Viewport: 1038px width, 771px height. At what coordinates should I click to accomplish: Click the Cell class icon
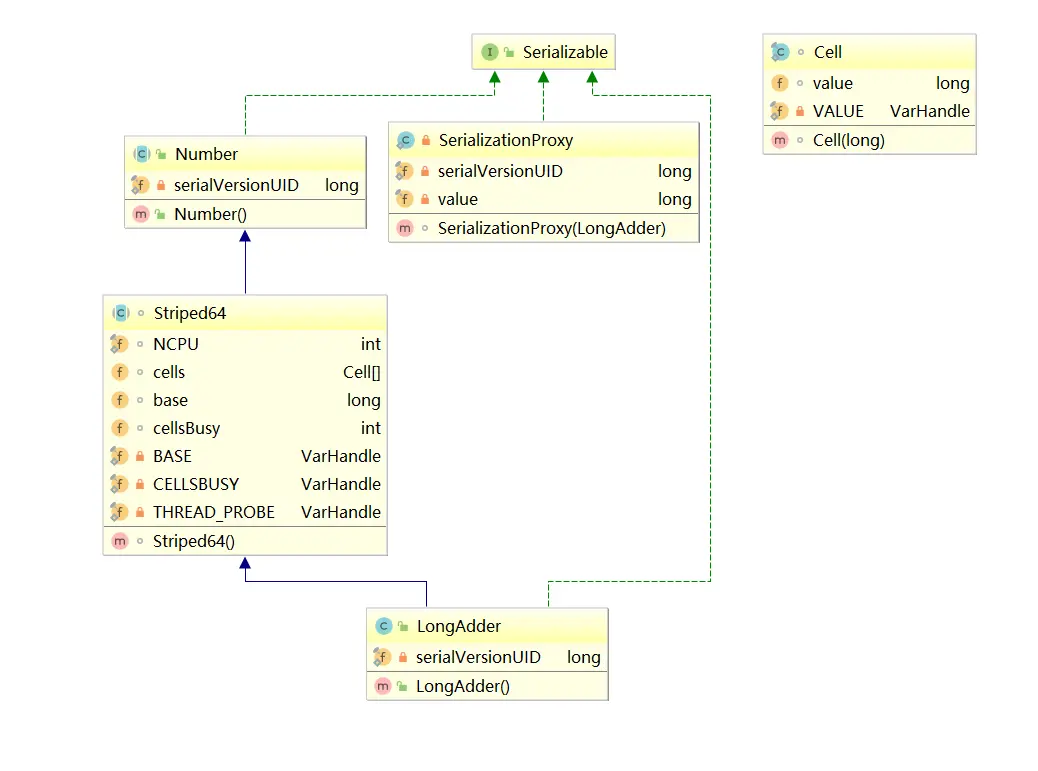tap(780, 52)
